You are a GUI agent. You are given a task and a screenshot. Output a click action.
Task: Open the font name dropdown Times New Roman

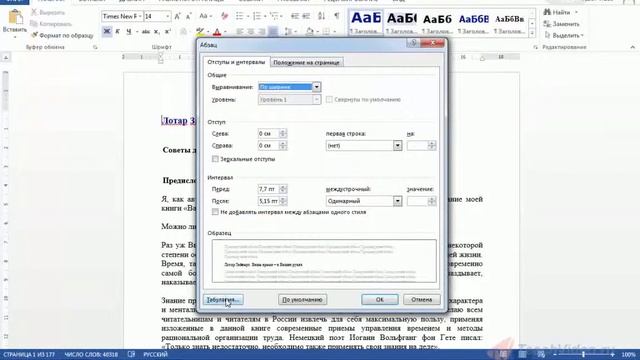tap(140, 16)
